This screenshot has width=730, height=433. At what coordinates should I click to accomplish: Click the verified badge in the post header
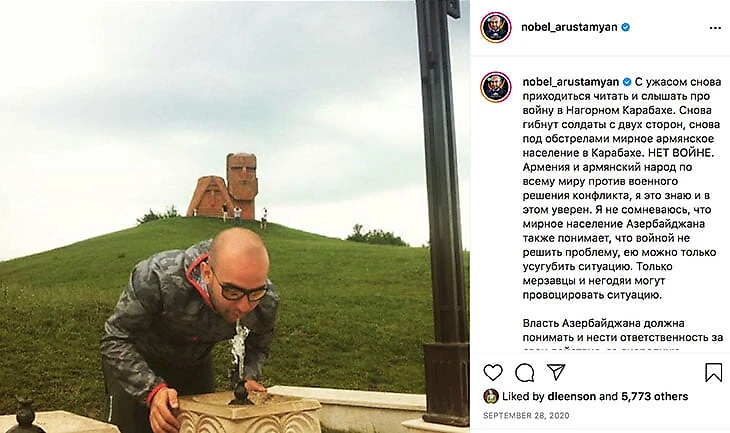(x=626, y=27)
